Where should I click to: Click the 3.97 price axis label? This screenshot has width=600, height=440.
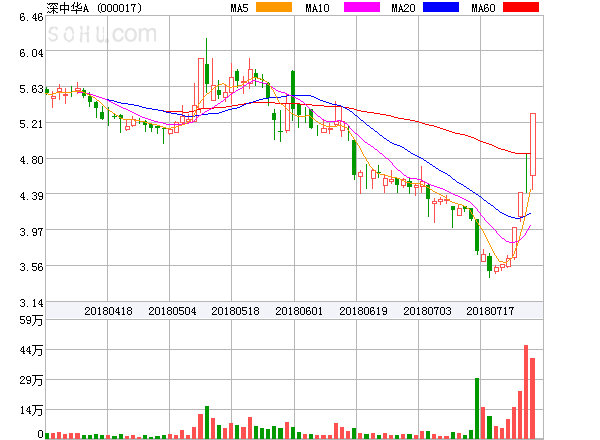tap(31, 232)
